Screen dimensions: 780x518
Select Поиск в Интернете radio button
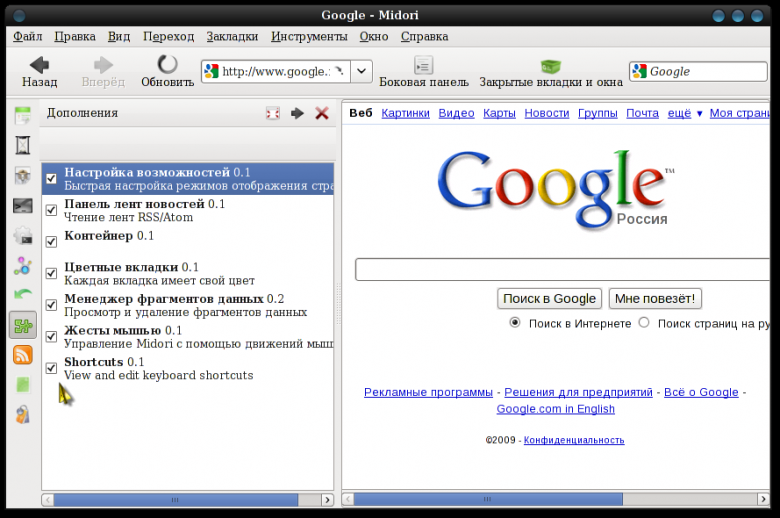point(515,322)
